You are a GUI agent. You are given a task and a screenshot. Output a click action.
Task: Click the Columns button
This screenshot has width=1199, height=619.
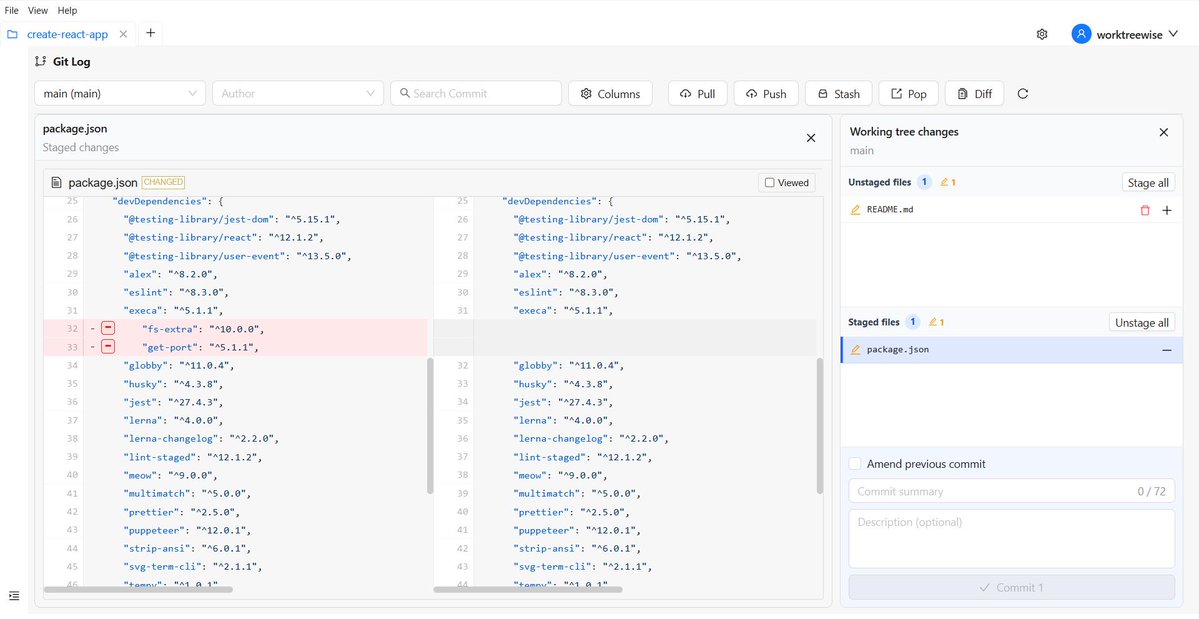(x=610, y=93)
